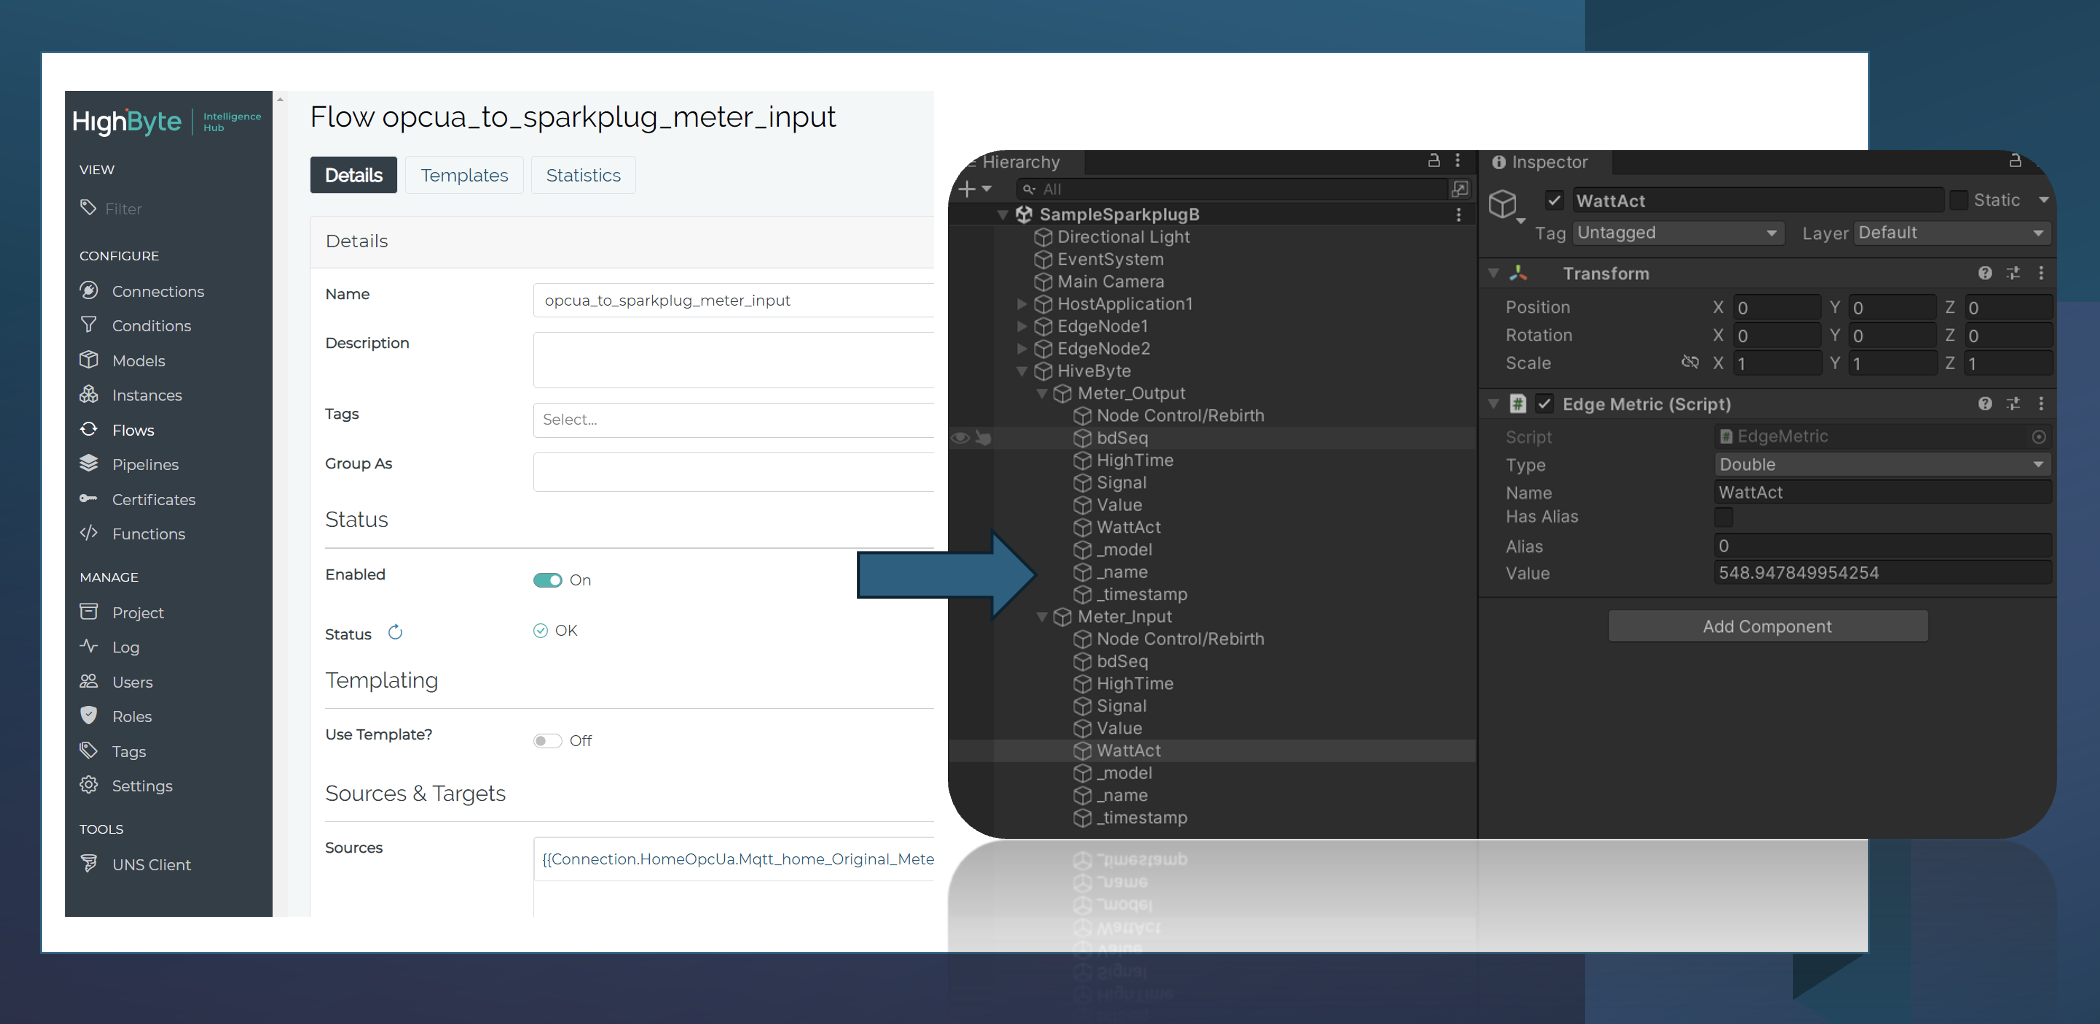Open Flows in the sidebar

[116, 430]
